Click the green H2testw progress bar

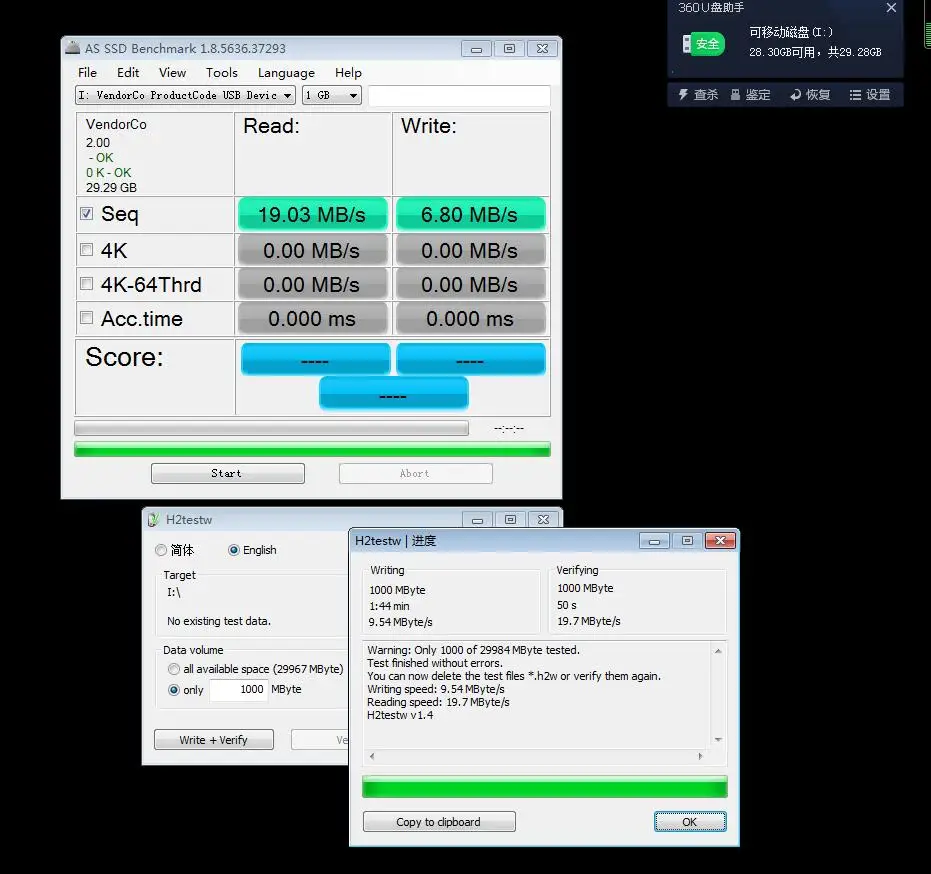(x=544, y=787)
